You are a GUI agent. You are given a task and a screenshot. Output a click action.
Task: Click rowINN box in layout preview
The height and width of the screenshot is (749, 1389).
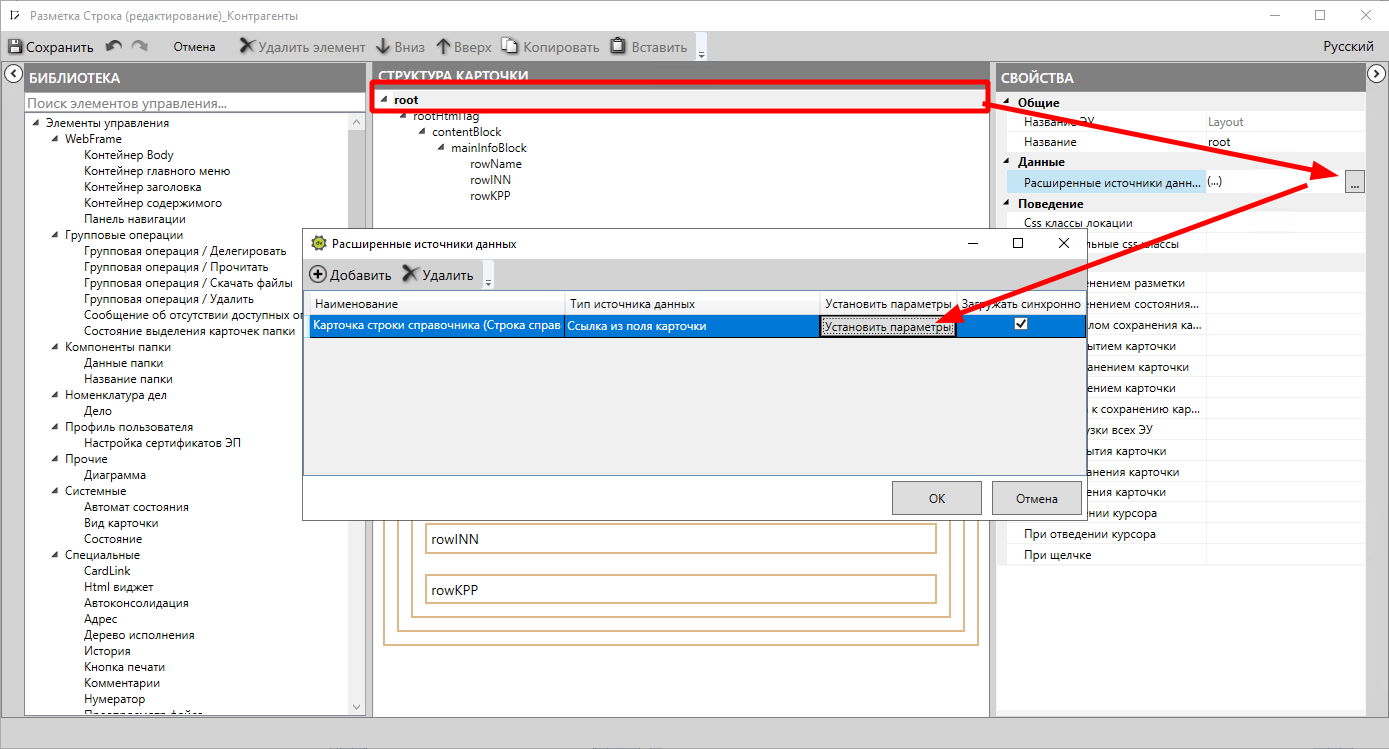(680, 539)
